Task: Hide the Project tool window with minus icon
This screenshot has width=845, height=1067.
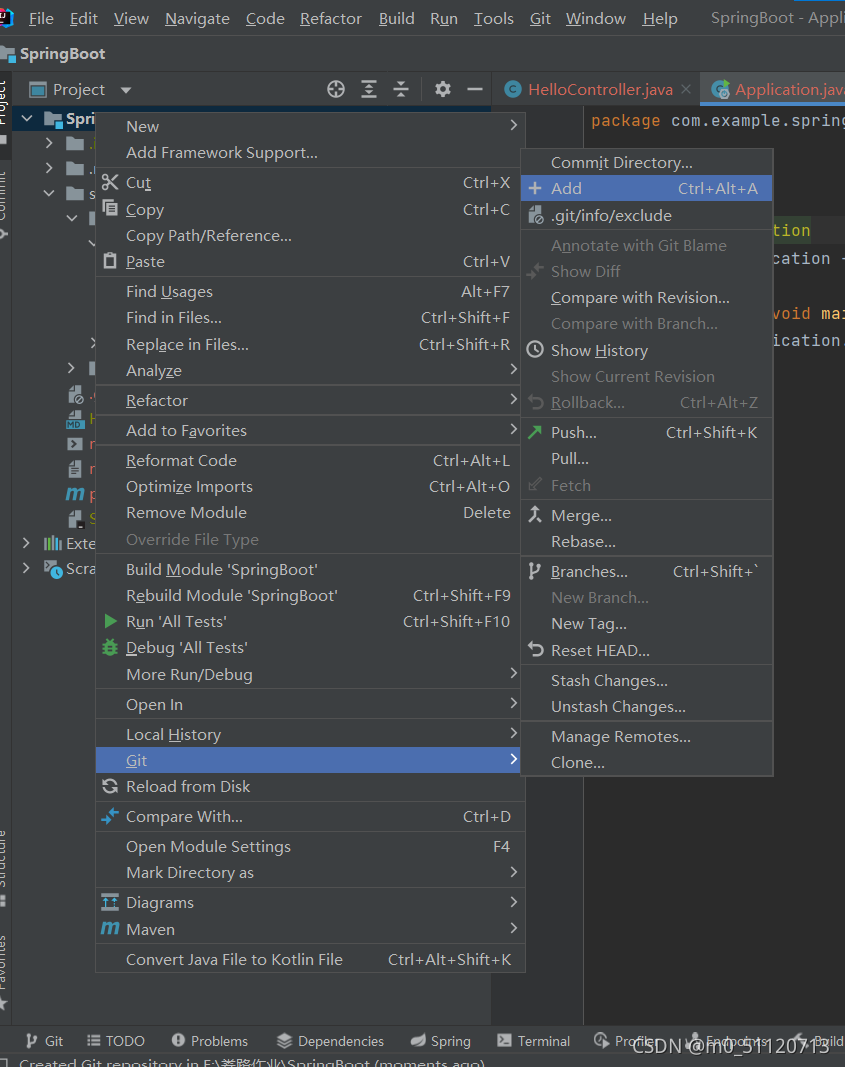Action: [475, 89]
